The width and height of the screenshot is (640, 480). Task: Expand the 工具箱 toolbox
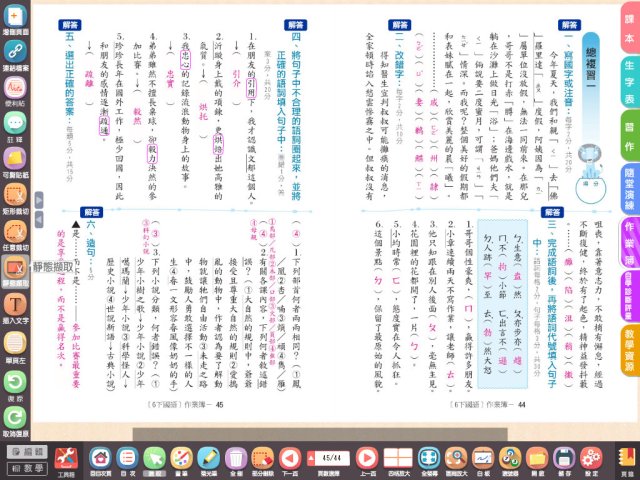(66, 458)
